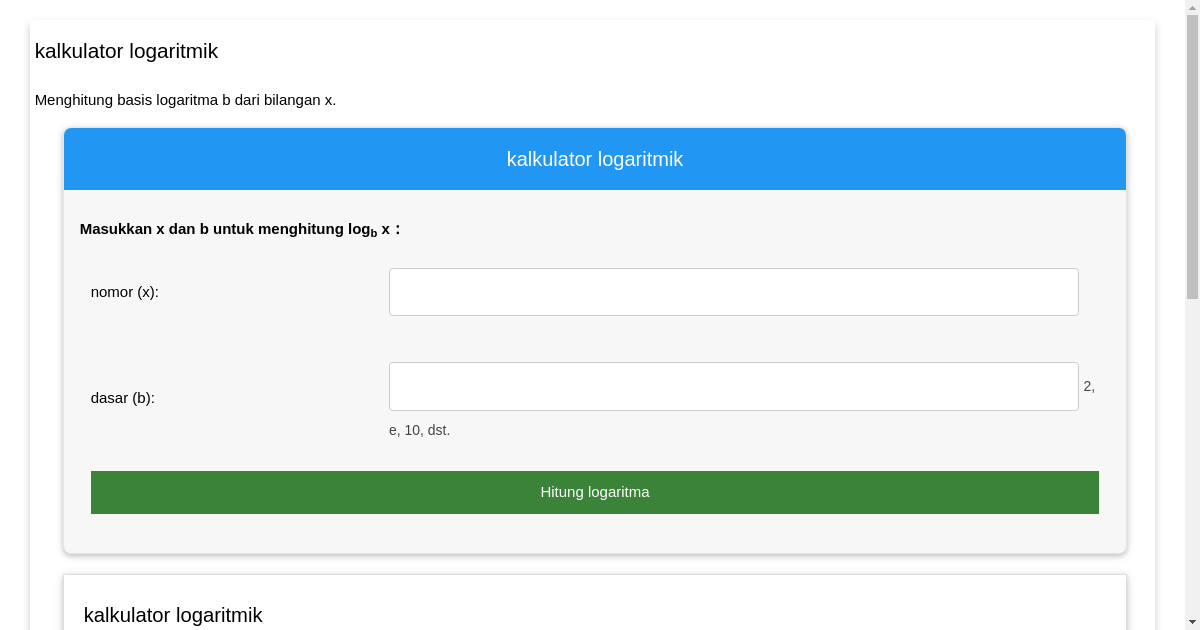Screen dimensions: 1200x630
Task: Click the hint text e, 10, dst.
Action: [419, 430]
